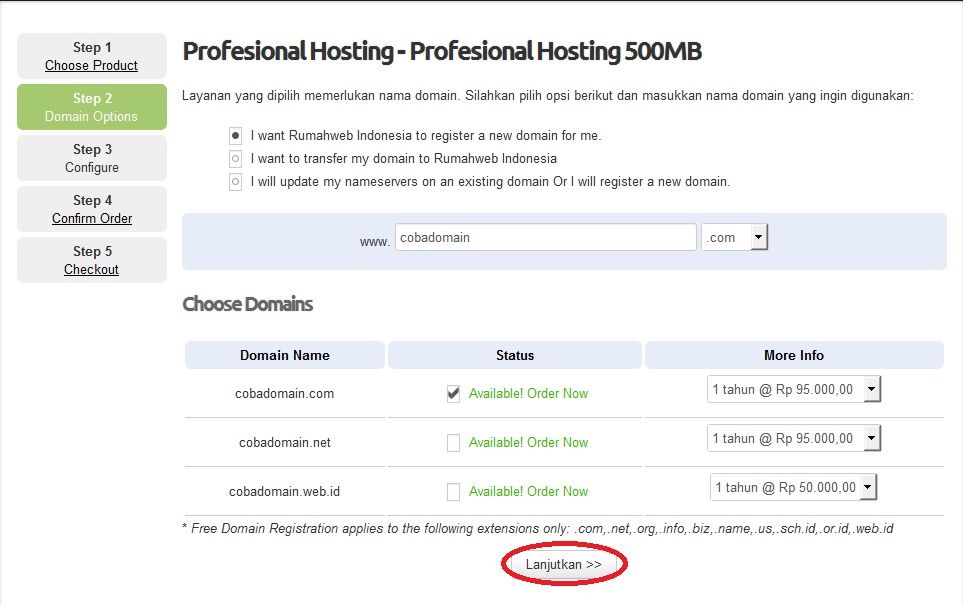This screenshot has height=605, width=963.
Task: Tick the cobadomain.net checkbox
Action: coord(453,443)
